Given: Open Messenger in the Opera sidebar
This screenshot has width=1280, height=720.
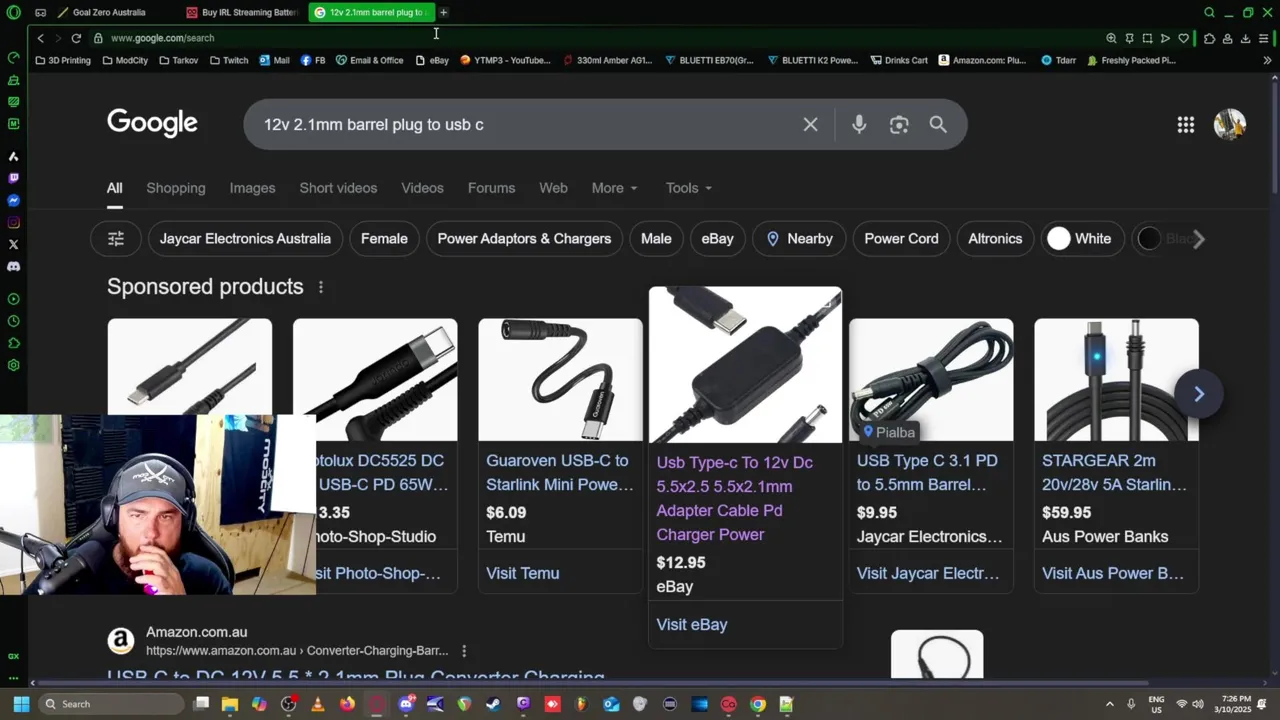Looking at the screenshot, I should point(13,200).
